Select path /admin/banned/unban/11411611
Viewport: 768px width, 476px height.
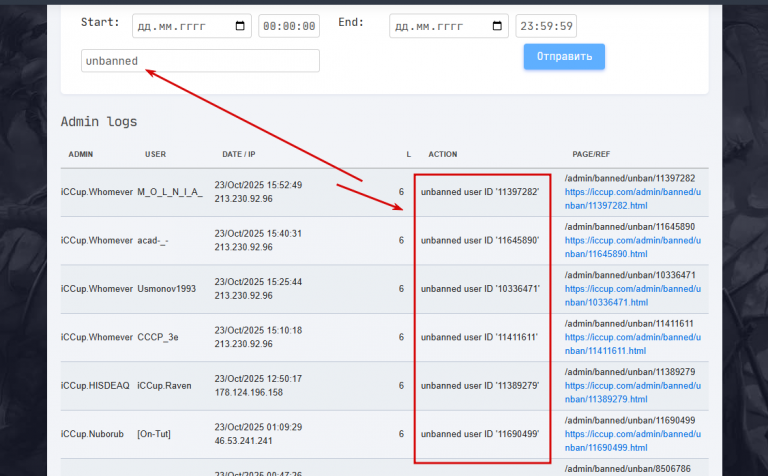click(629, 324)
